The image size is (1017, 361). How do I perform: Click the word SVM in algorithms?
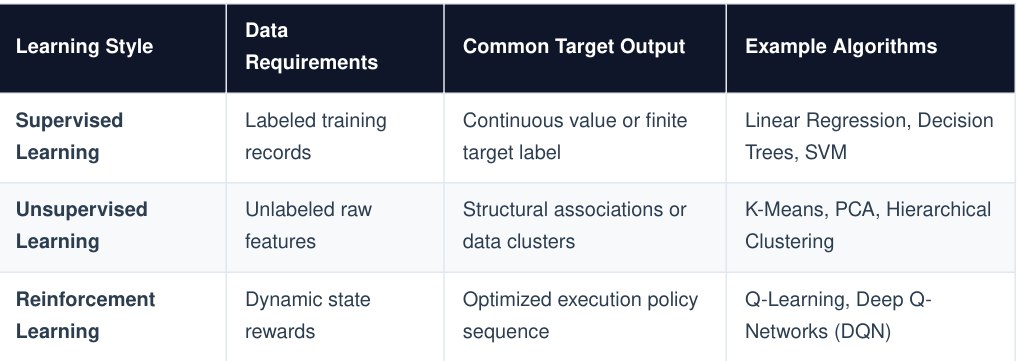click(x=826, y=153)
